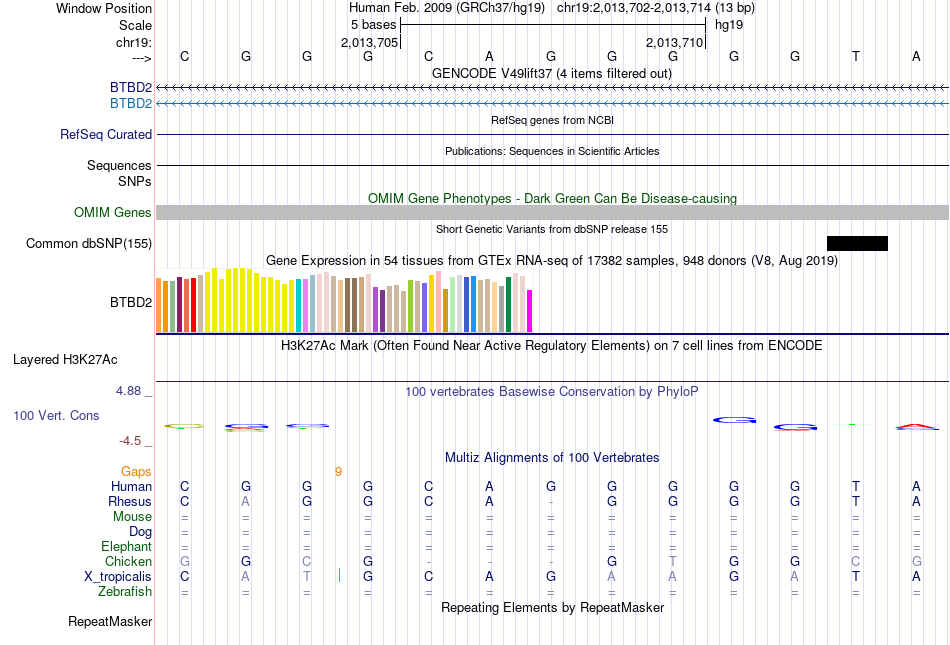Open Common dbSNP(155) track label

point(89,243)
